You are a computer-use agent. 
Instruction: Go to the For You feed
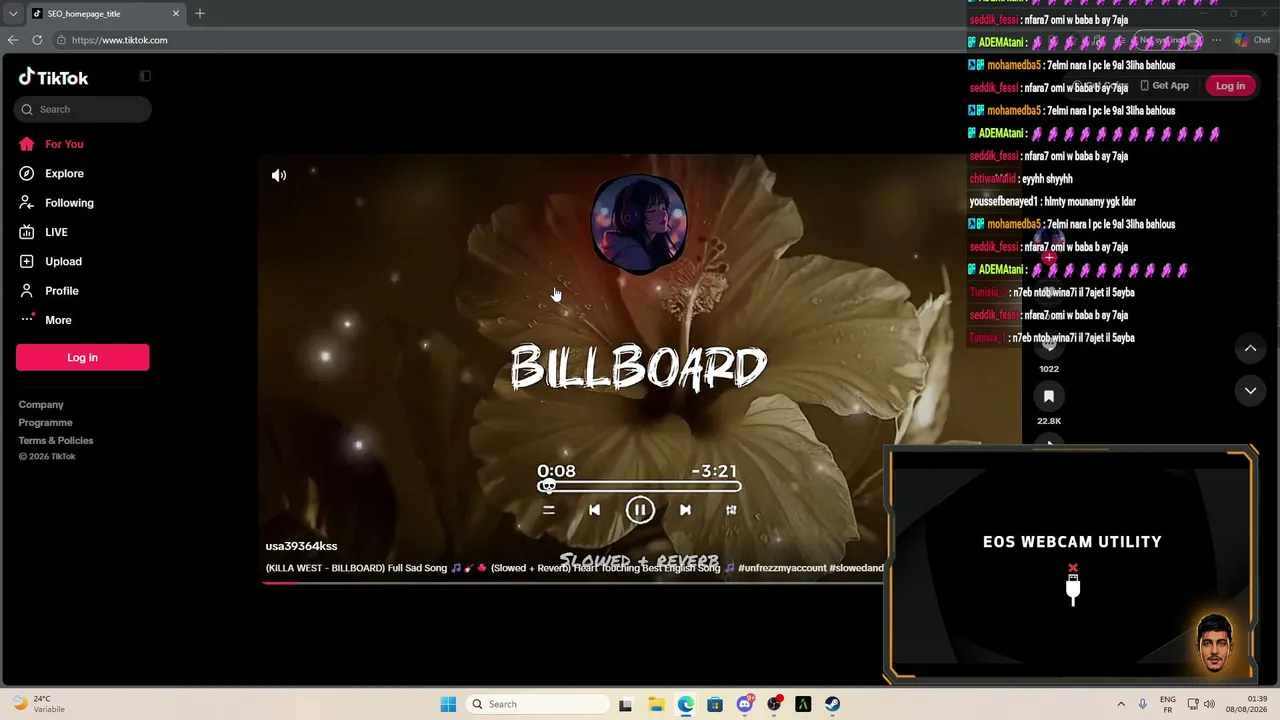(51, 144)
